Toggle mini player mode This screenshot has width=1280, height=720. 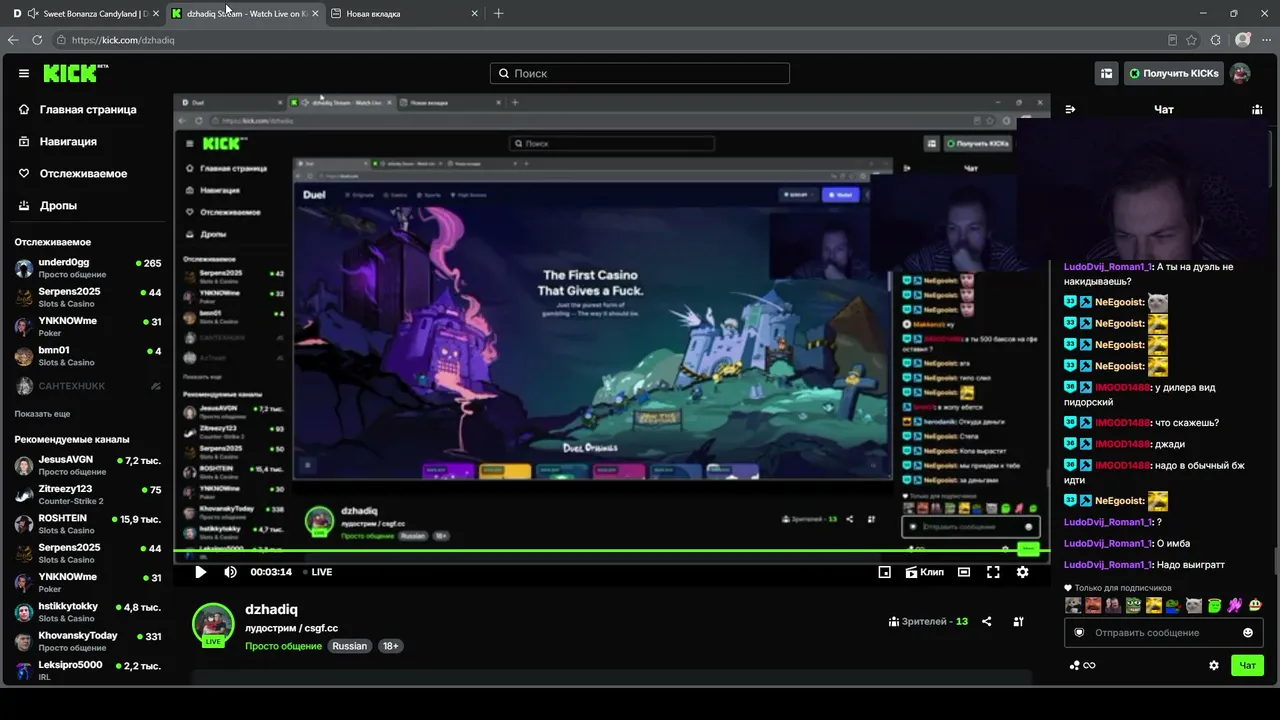click(884, 572)
